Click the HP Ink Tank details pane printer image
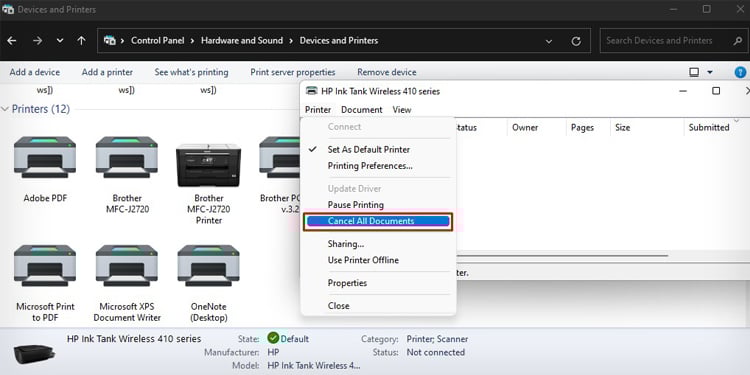Image resolution: width=750 pixels, height=375 pixels. [x=34, y=354]
